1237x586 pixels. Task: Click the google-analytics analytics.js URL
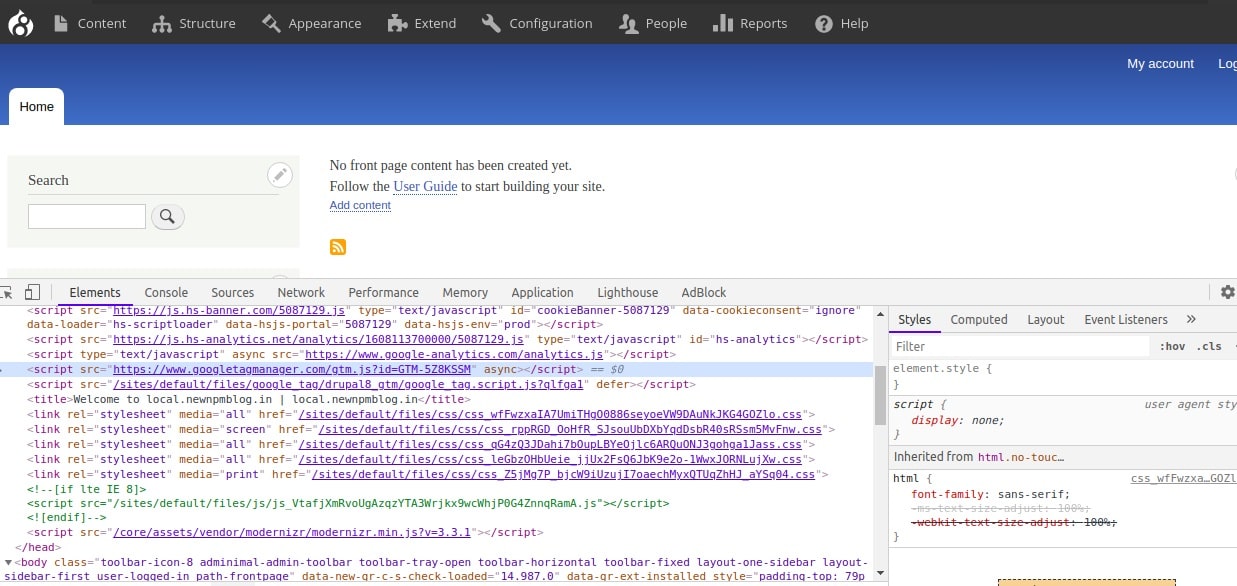(454, 354)
